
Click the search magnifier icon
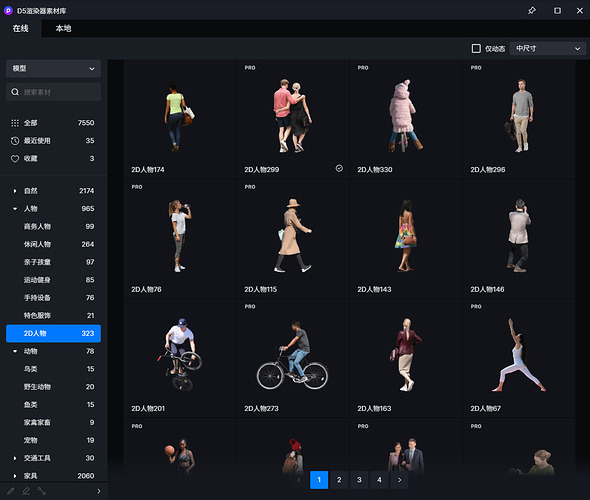click(x=15, y=92)
